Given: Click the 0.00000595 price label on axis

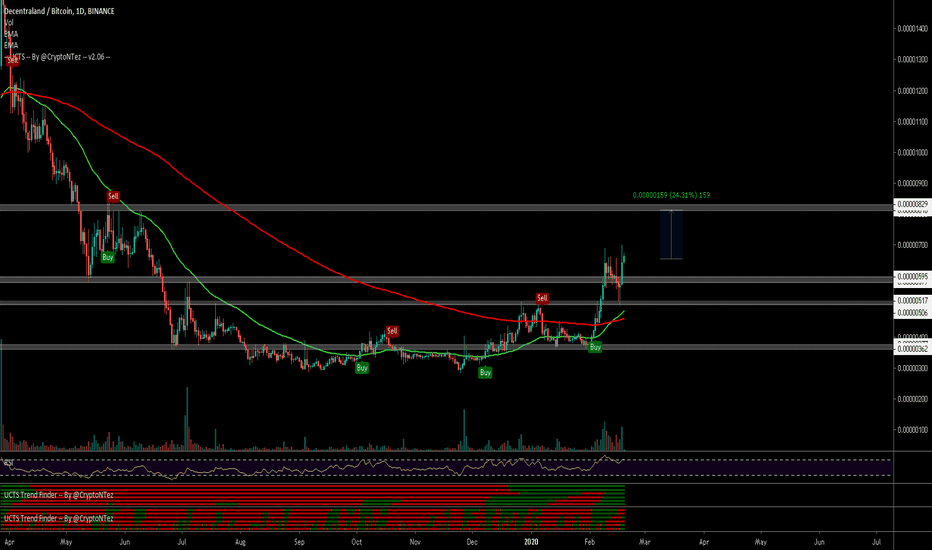Looking at the screenshot, I should click(912, 276).
